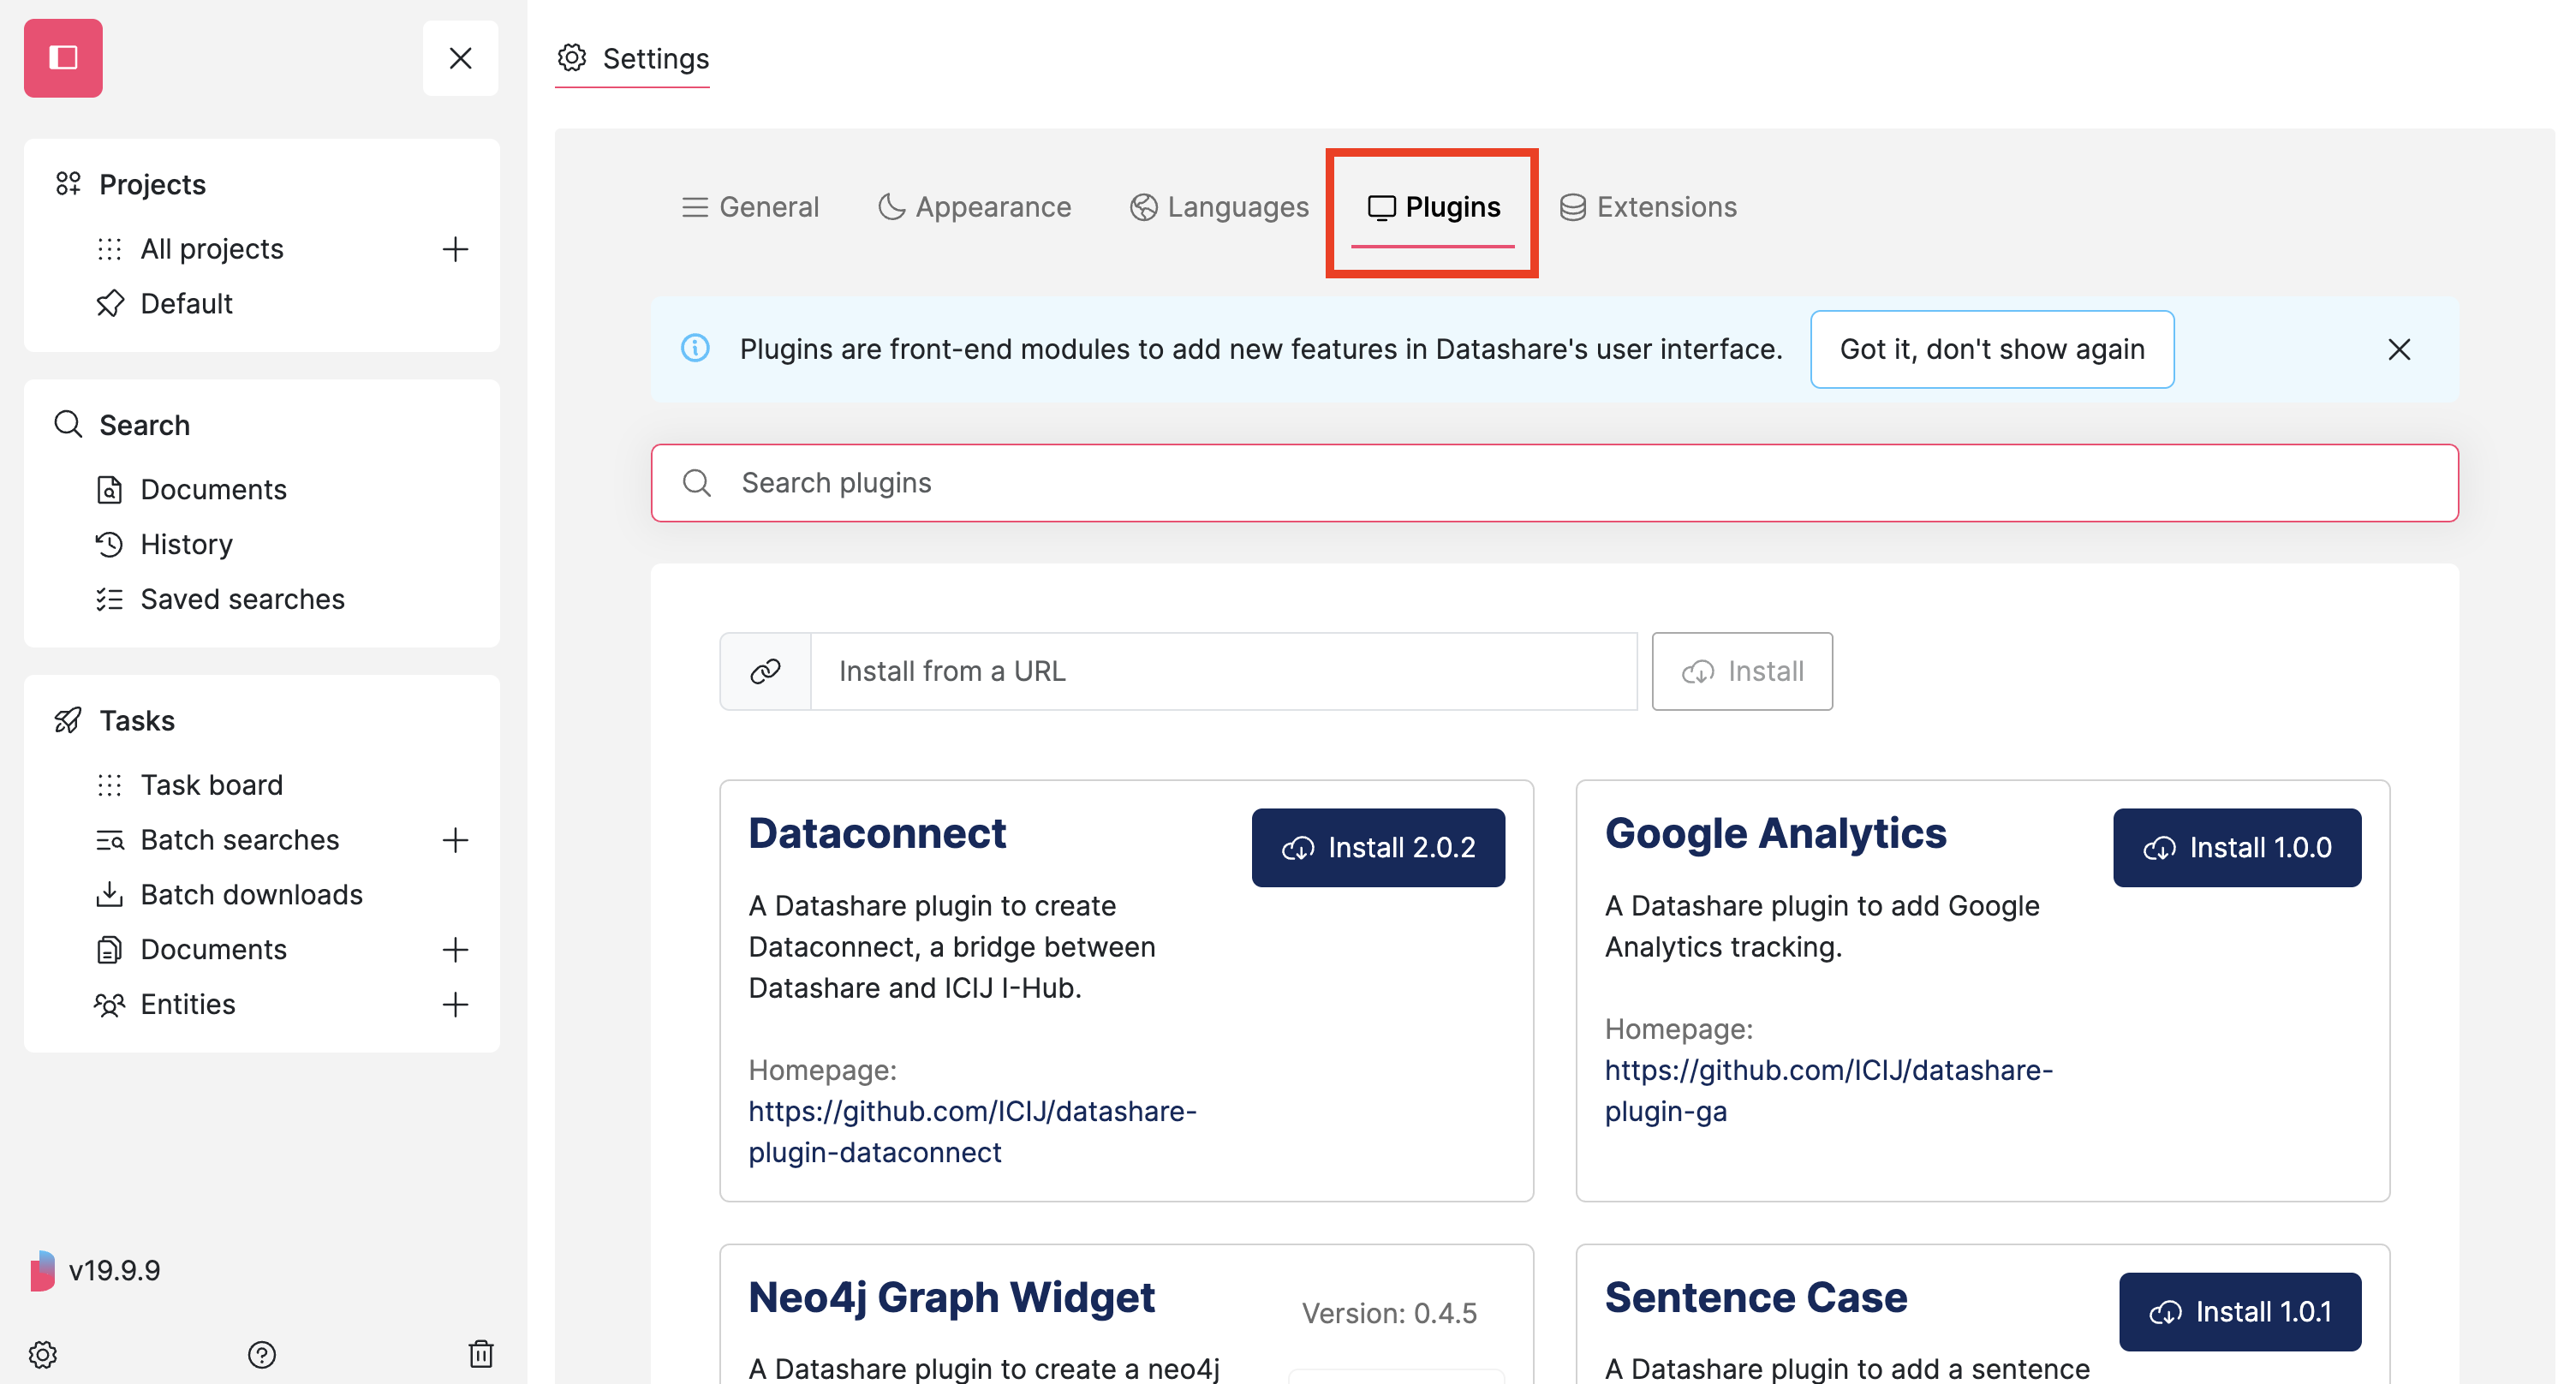Select the History clock icon under Search
Image resolution: width=2576 pixels, height=1384 pixels.
[110, 544]
